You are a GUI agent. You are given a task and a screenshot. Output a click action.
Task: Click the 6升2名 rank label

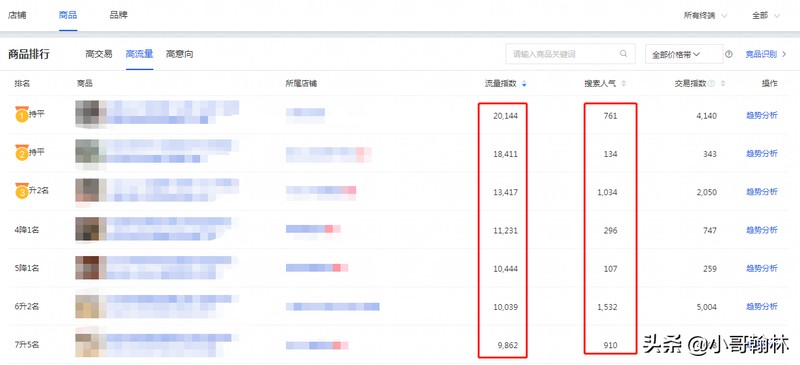[27, 307]
